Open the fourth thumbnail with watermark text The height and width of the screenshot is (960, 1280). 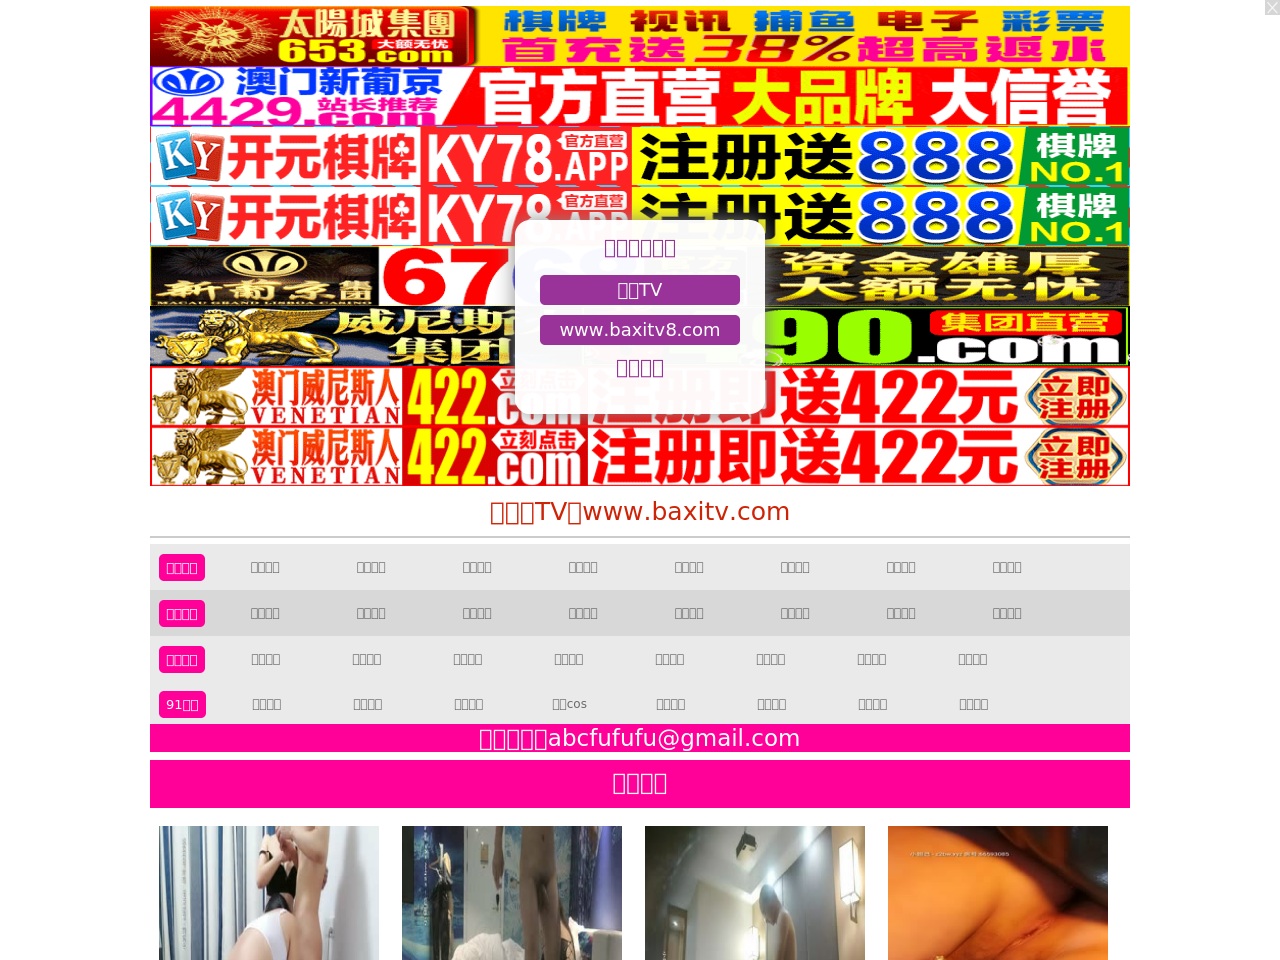tap(998, 893)
